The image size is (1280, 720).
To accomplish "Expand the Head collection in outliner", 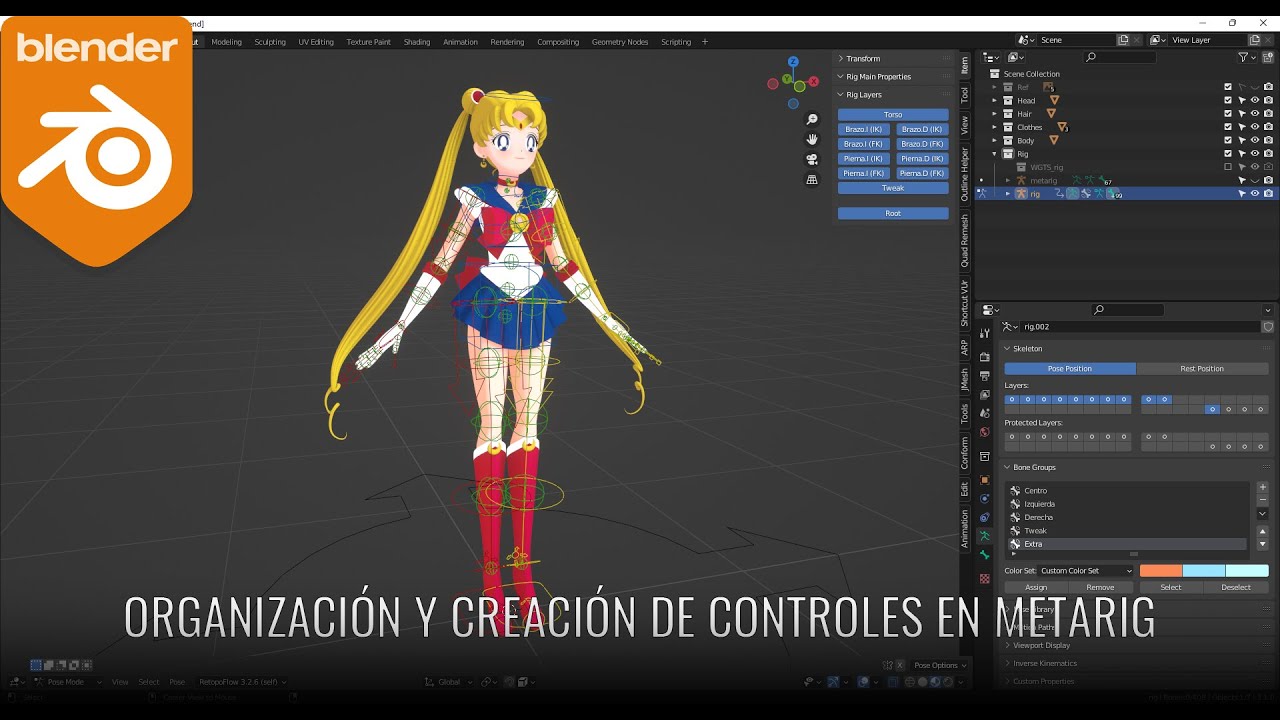I will 994,101.
